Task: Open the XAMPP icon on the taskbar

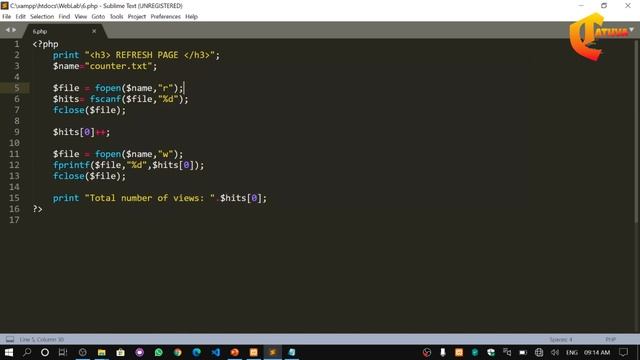Action: point(253,352)
